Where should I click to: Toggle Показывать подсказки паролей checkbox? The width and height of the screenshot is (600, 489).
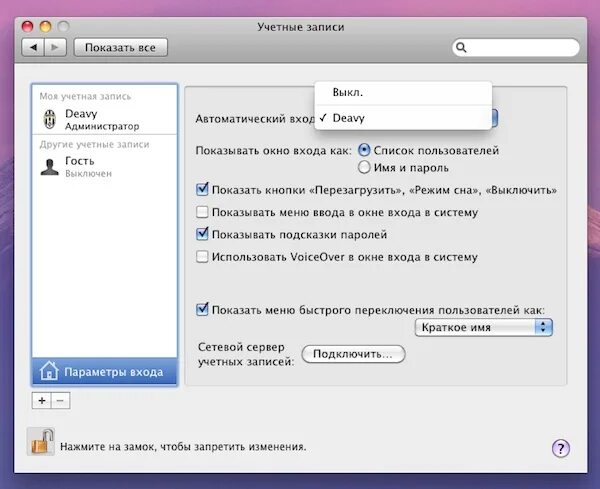[x=202, y=234]
